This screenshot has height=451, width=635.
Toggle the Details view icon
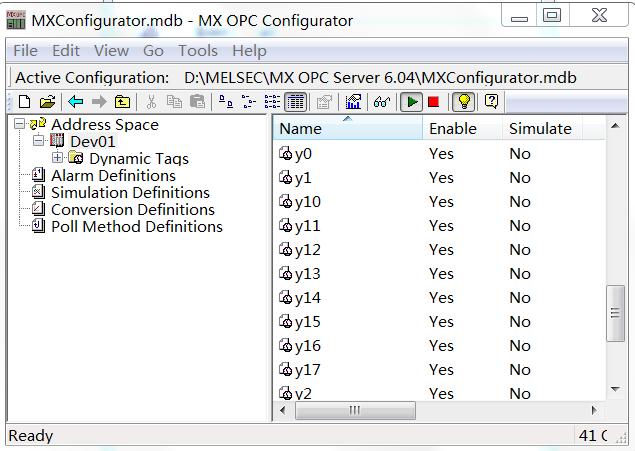coord(296,102)
